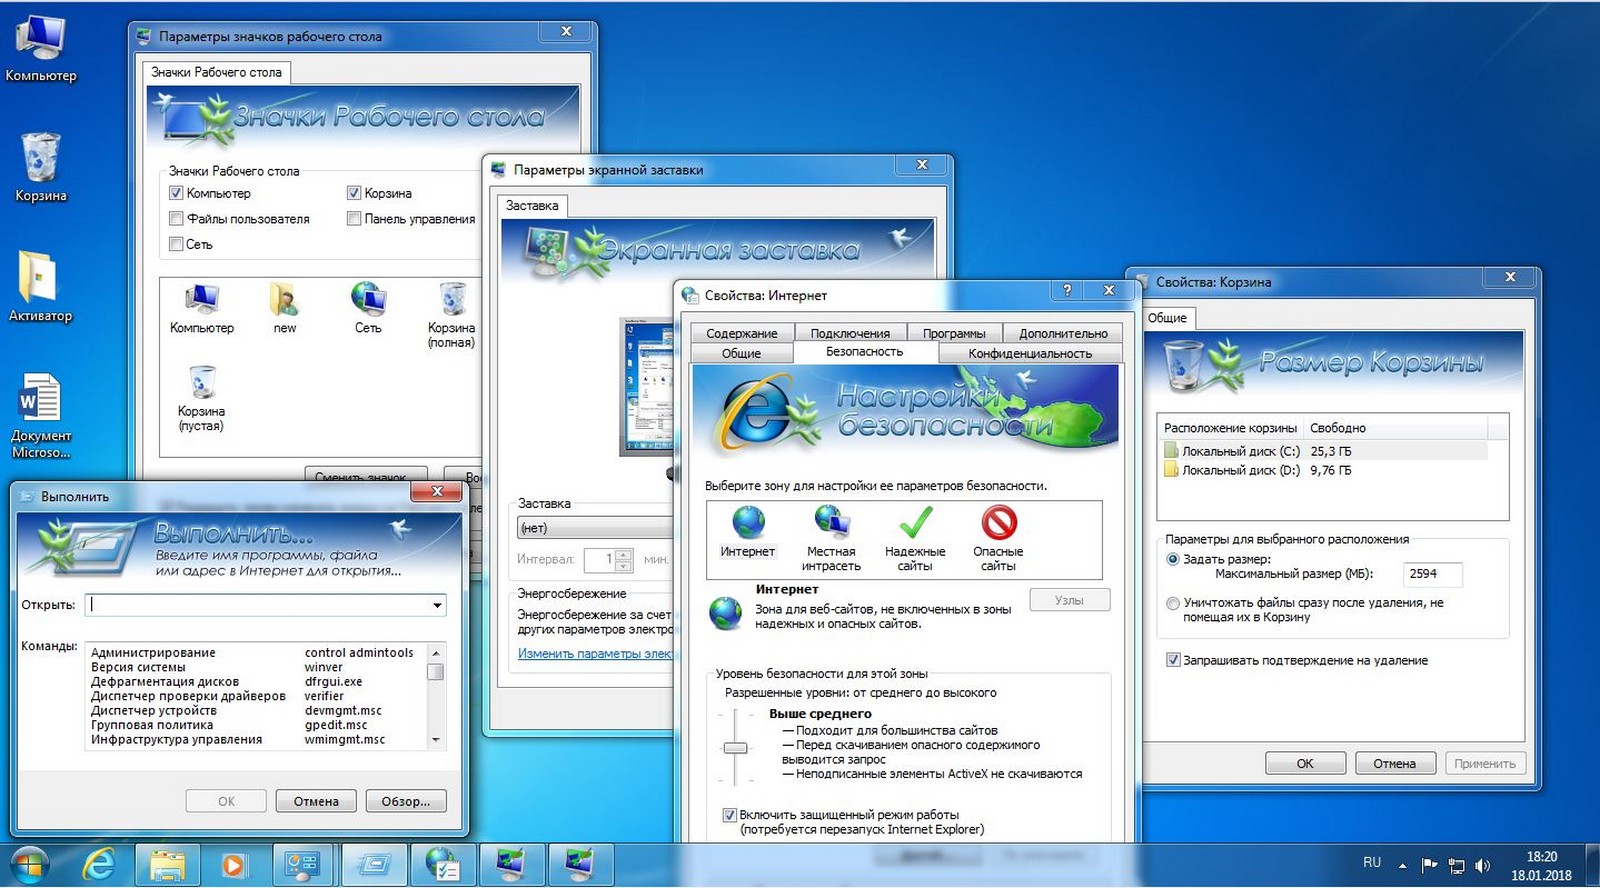This screenshot has width=1600, height=888.
Task: Open the Windows Start menu
Action: (29, 865)
